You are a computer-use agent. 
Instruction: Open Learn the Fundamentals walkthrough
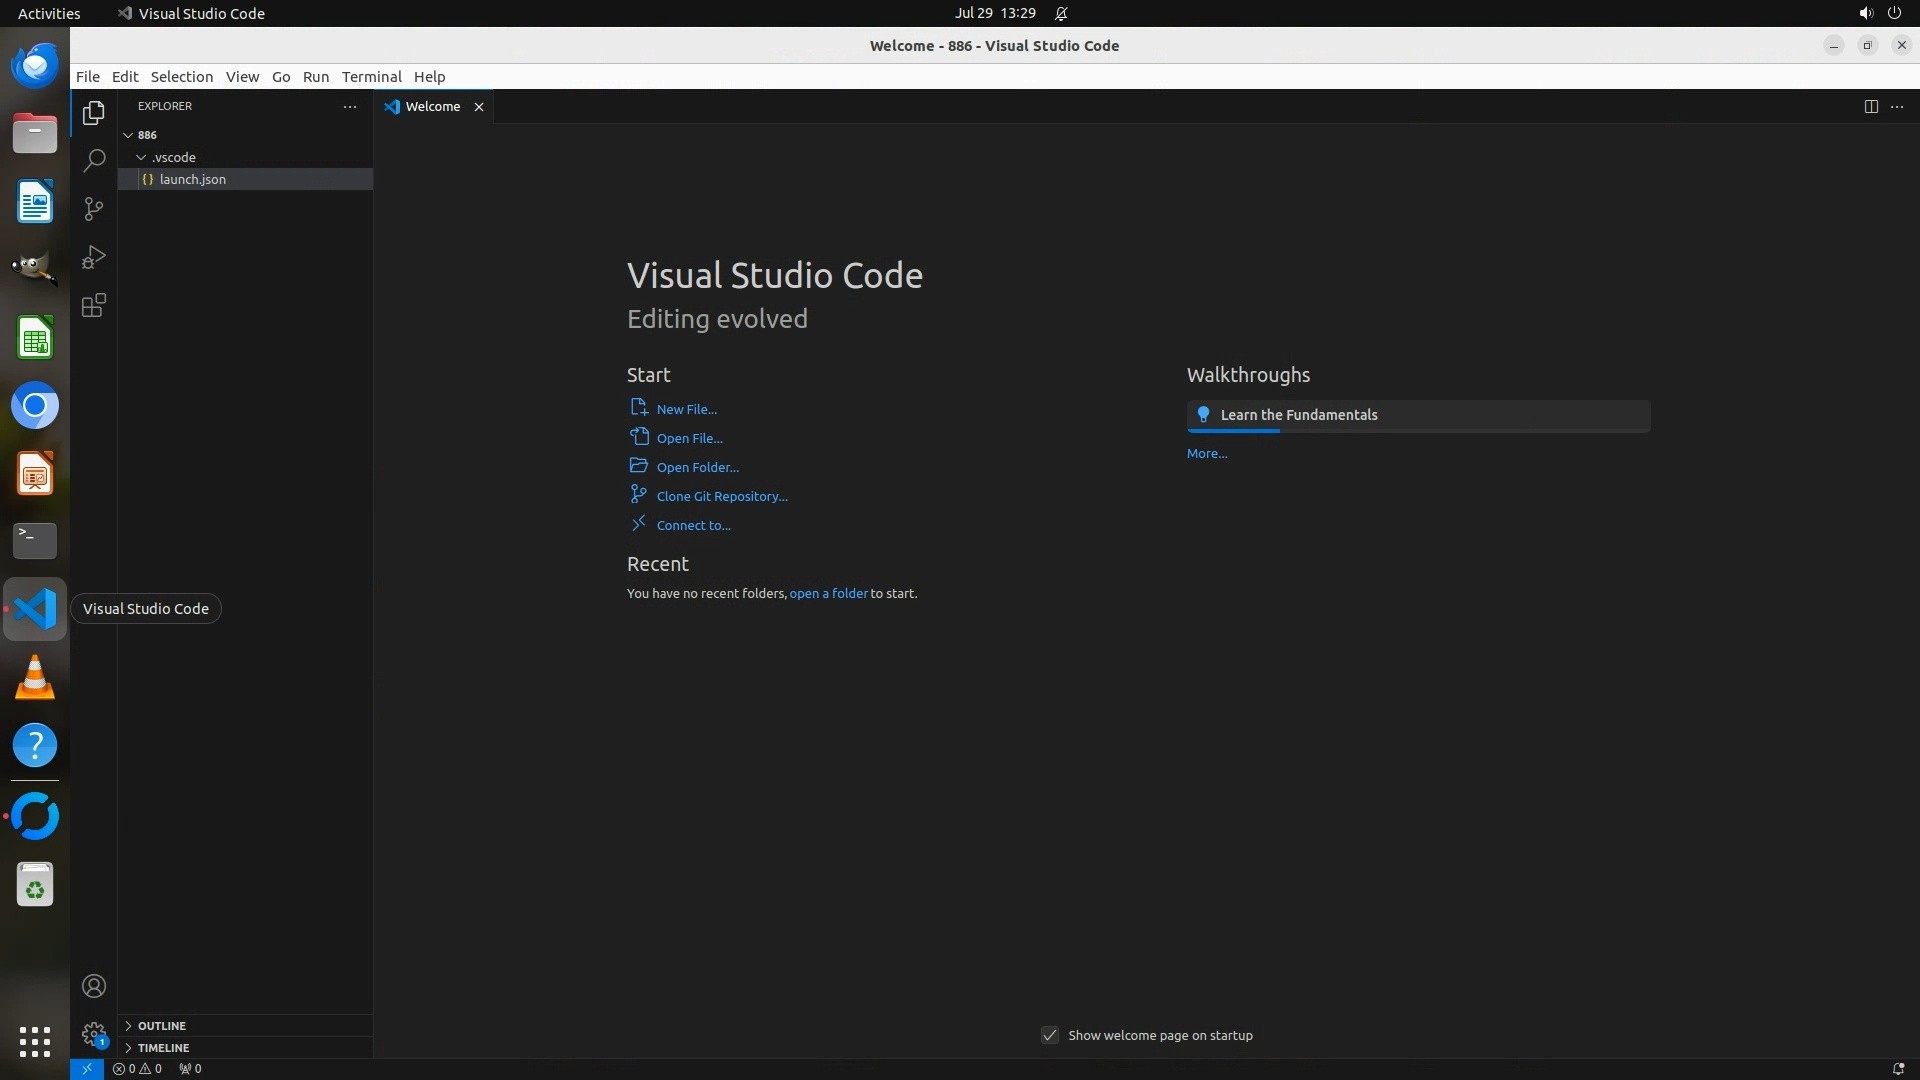point(1298,415)
